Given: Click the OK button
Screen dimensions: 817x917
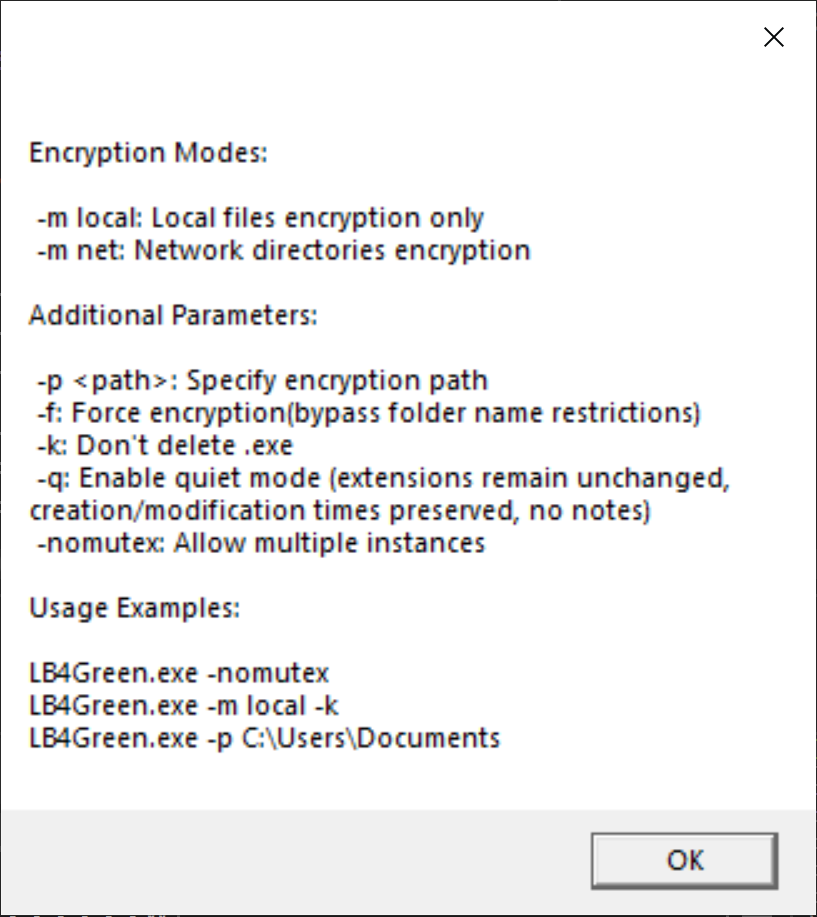Looking at the screenshot, I should tap(684, 861).
